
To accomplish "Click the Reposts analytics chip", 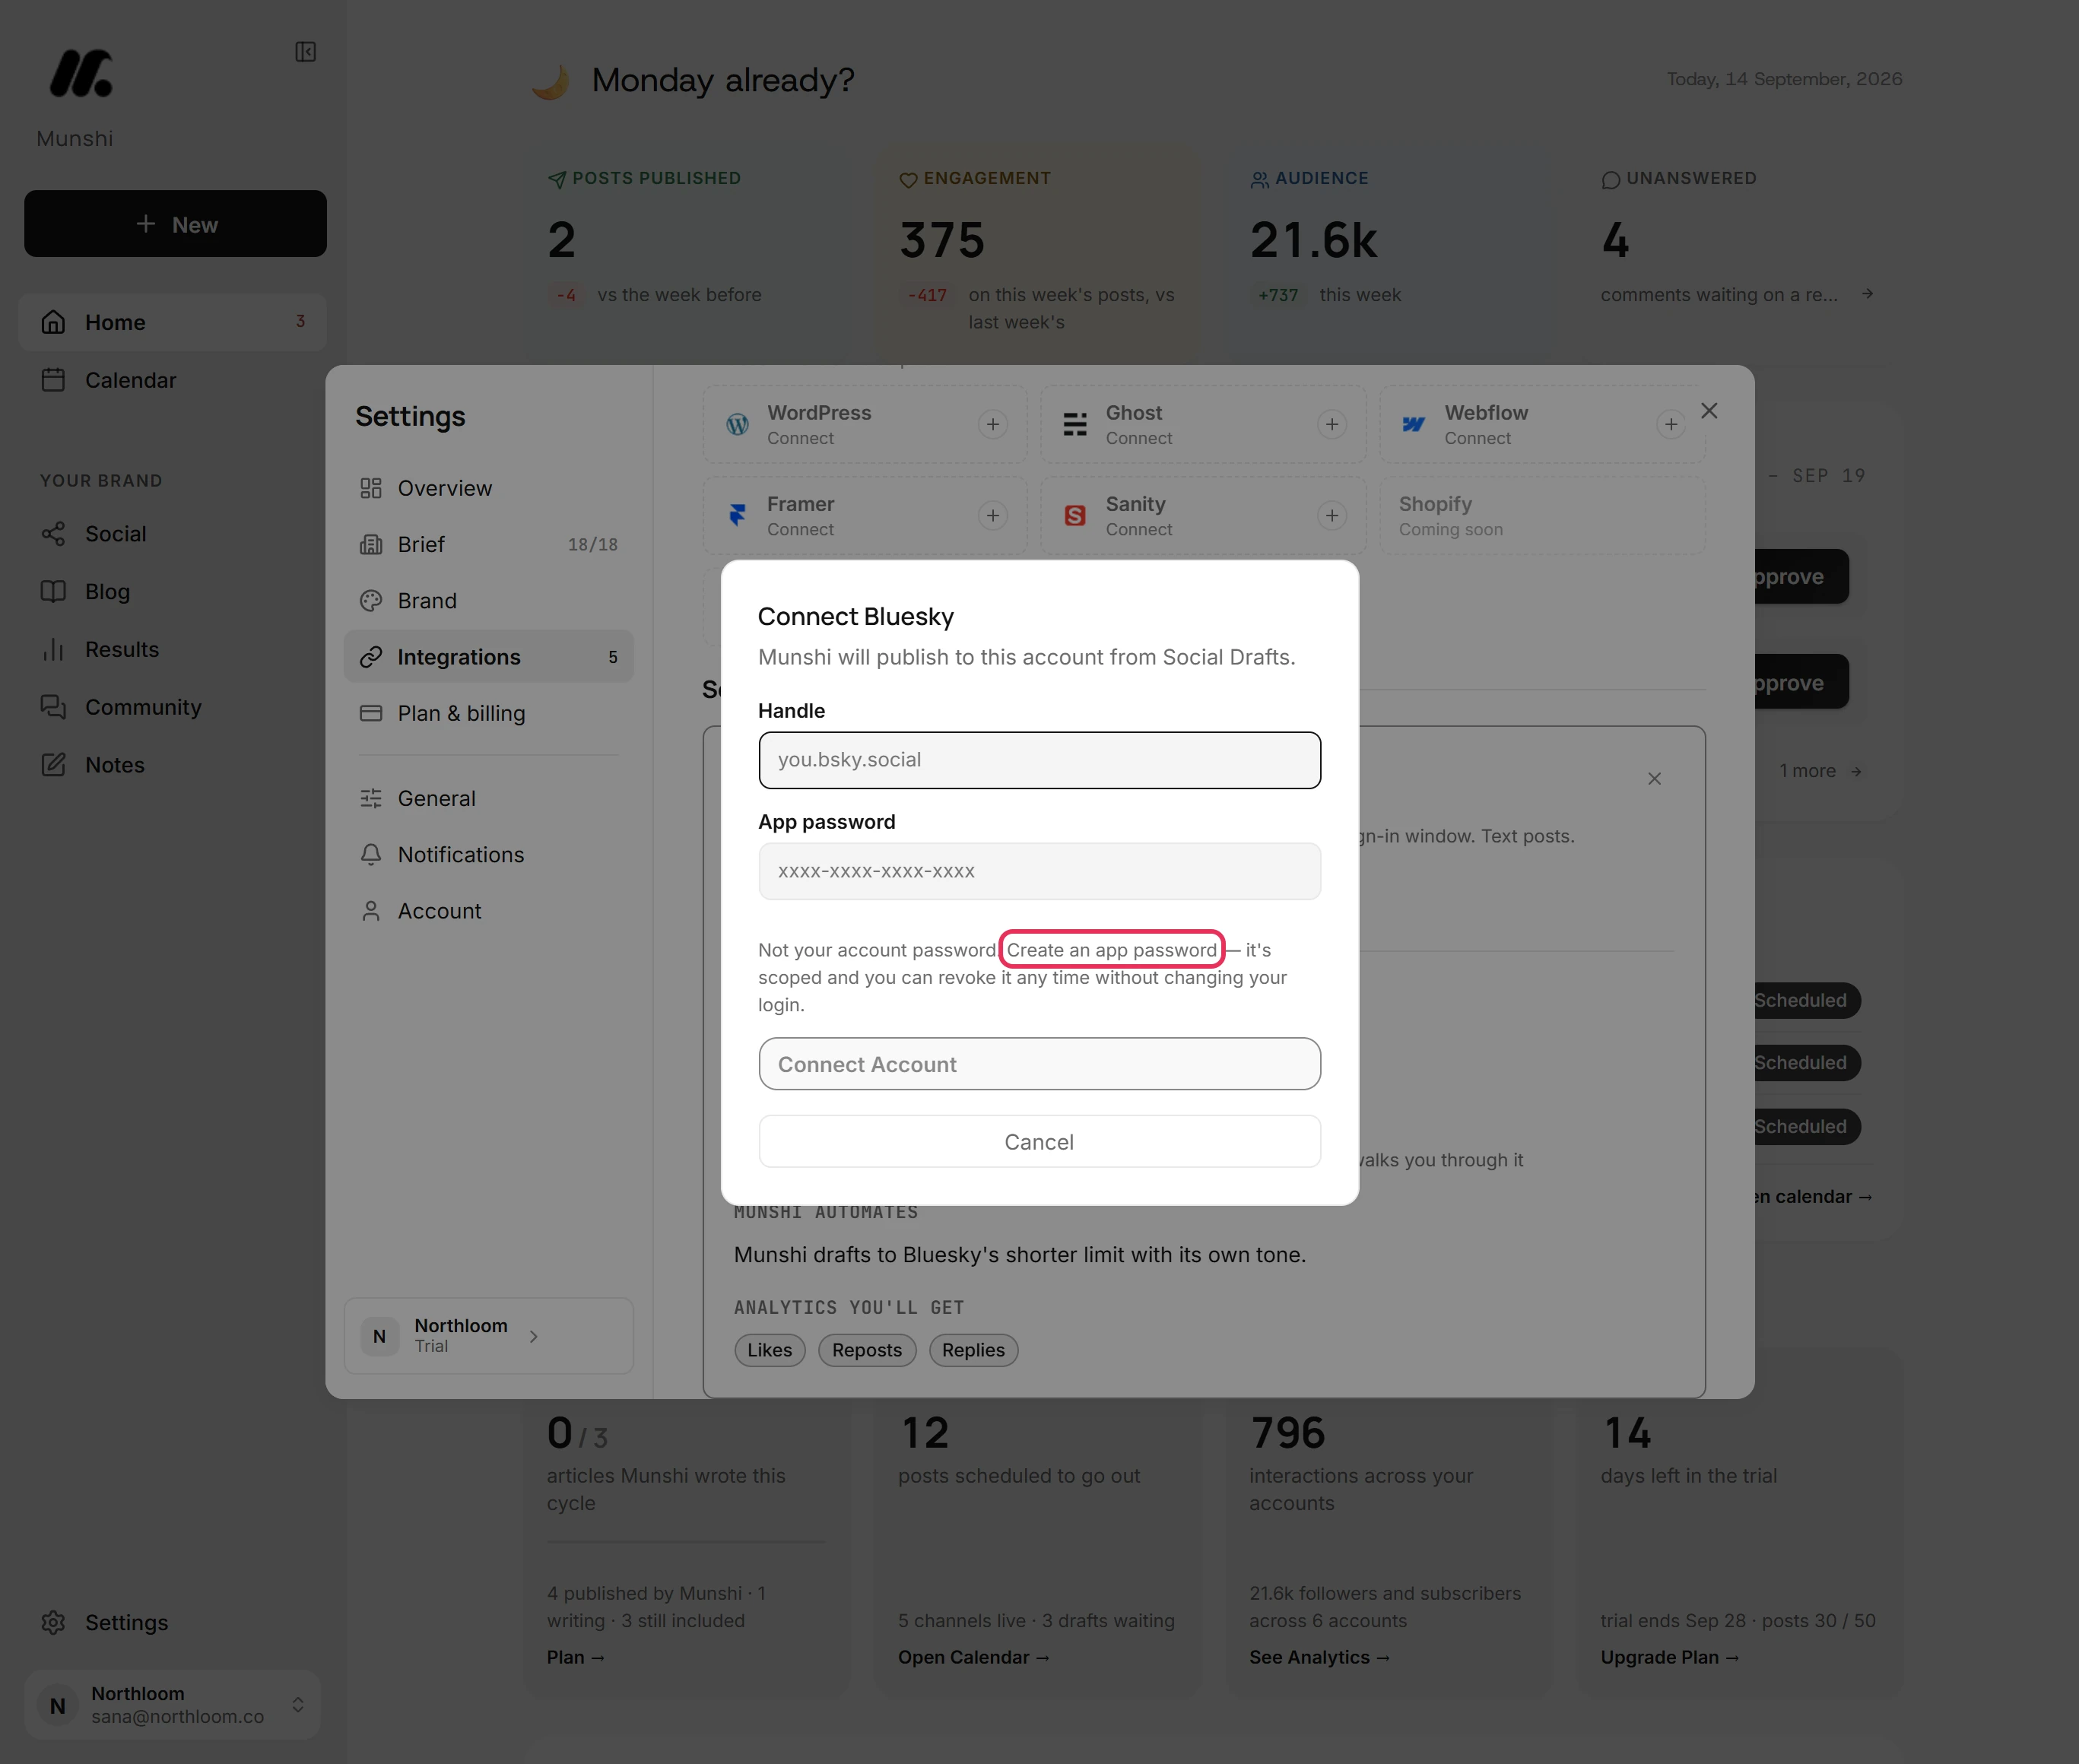I will click(867, 1350).
